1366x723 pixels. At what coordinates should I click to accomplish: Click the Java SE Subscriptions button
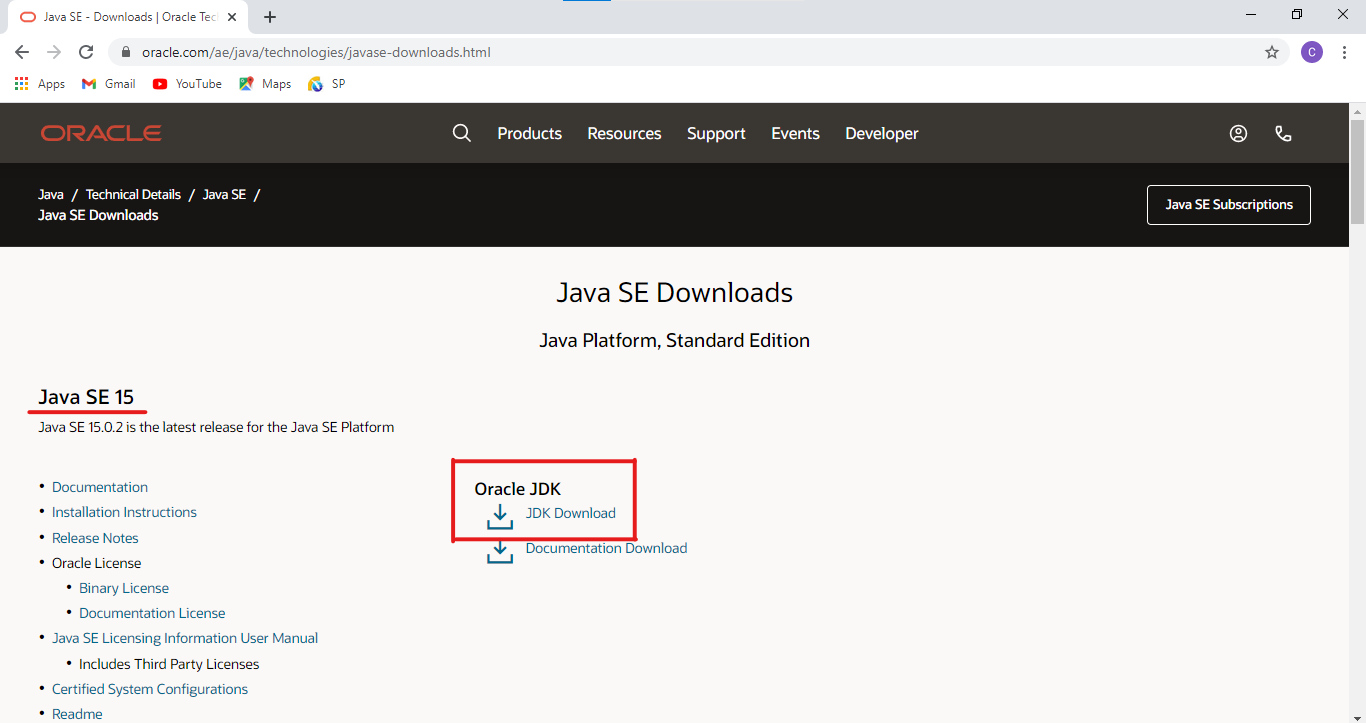click(x=1228, y=204)
